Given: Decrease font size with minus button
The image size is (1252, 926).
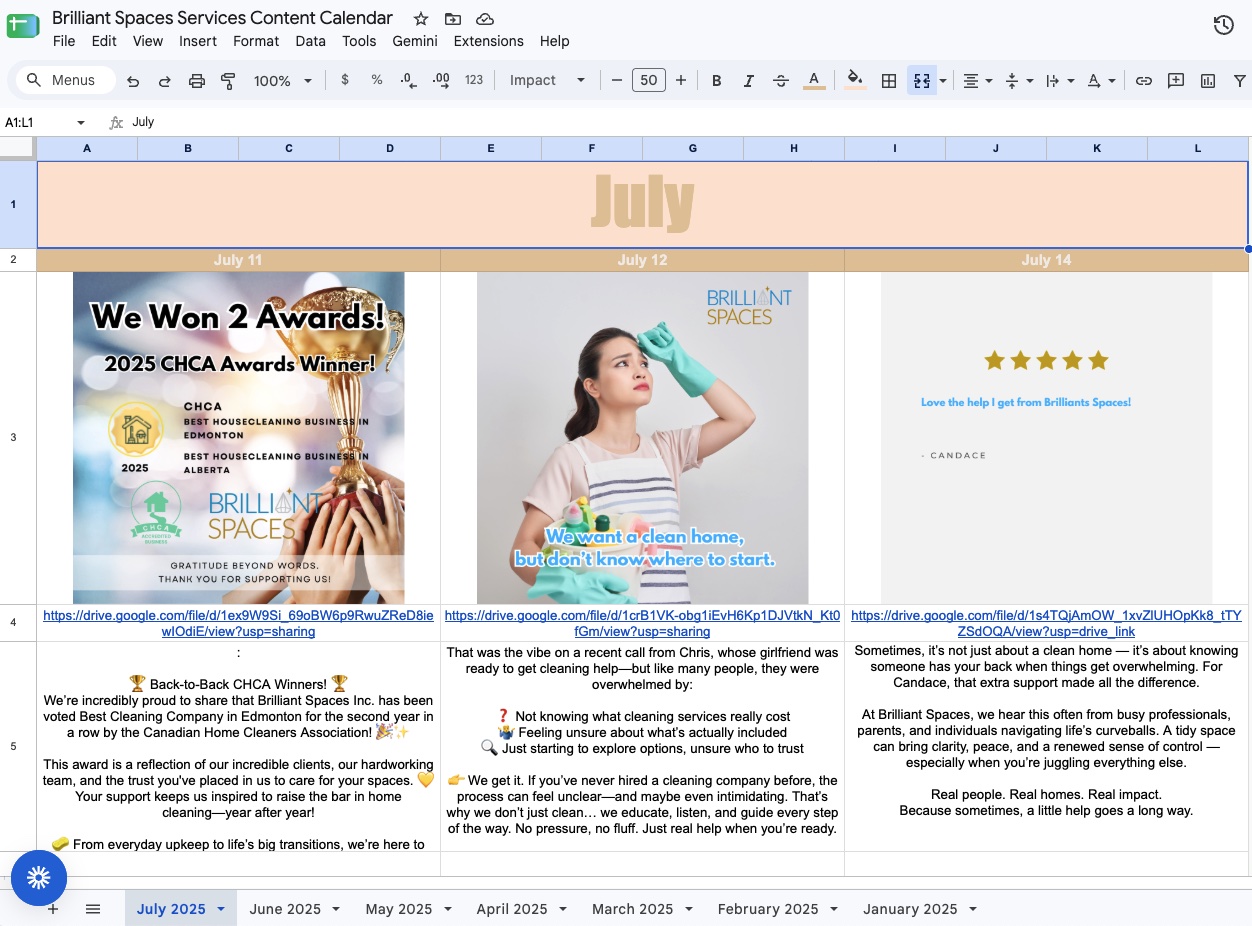Looking at the screenshot, I should pos(617,80).
